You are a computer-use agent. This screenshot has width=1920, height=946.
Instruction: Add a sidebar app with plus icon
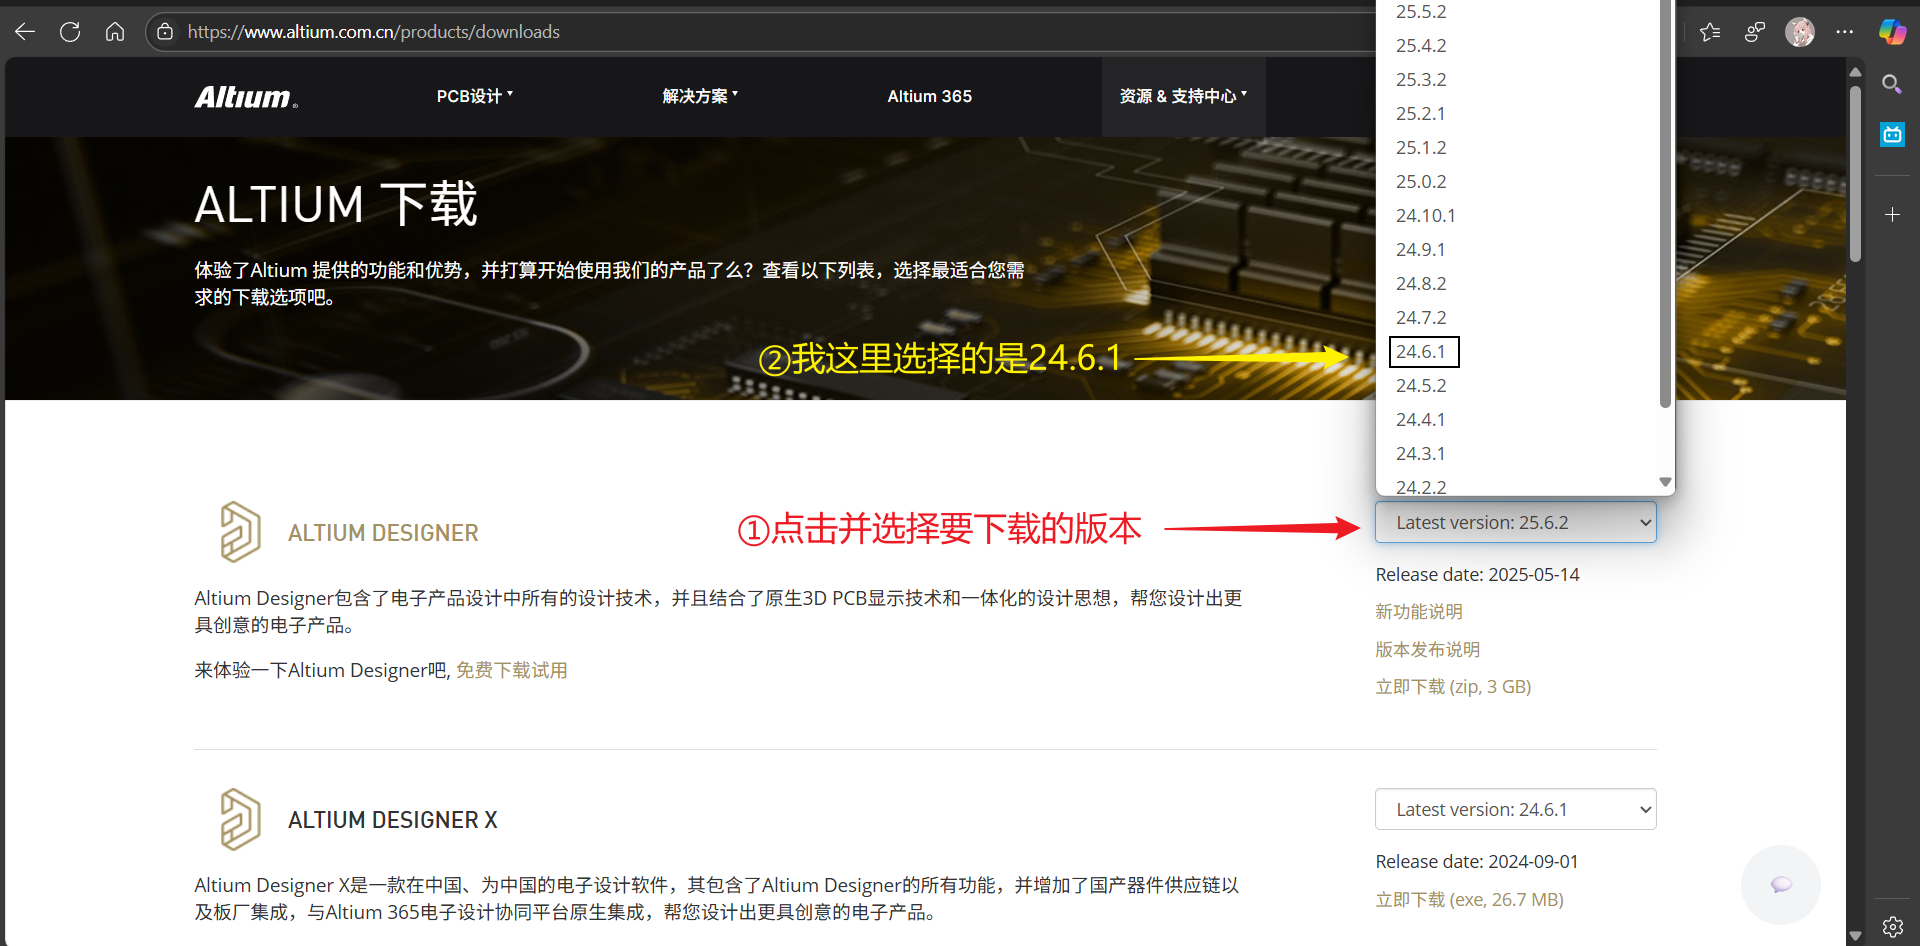click(1892, 214)
